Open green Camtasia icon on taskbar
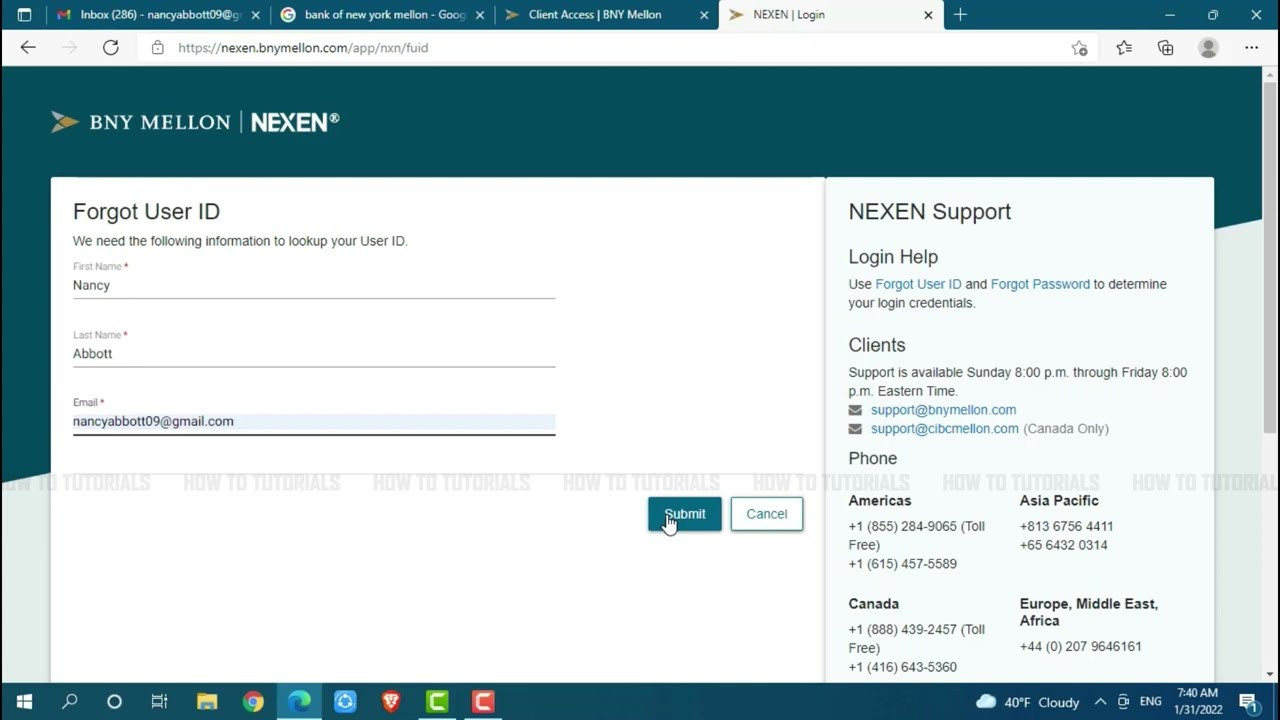Image resolution: width=1280 pixels, height=720 pixels. (437, 702)
